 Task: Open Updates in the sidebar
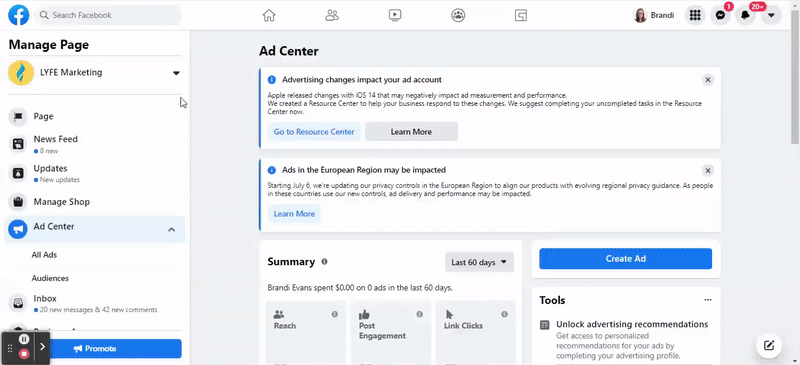coord(95,173)
